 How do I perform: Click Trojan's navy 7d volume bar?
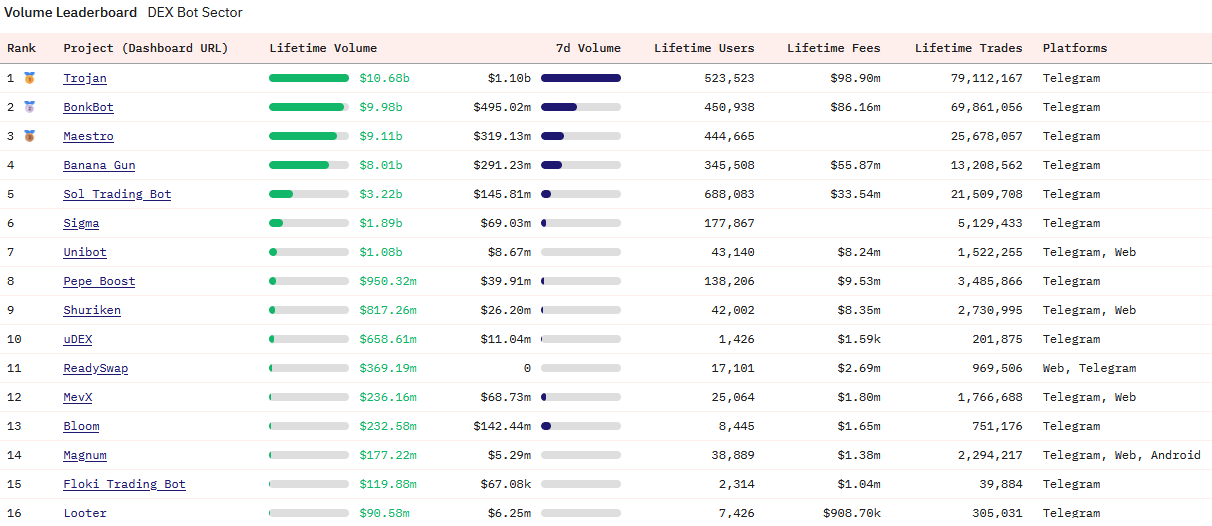[x=581, y=78]
